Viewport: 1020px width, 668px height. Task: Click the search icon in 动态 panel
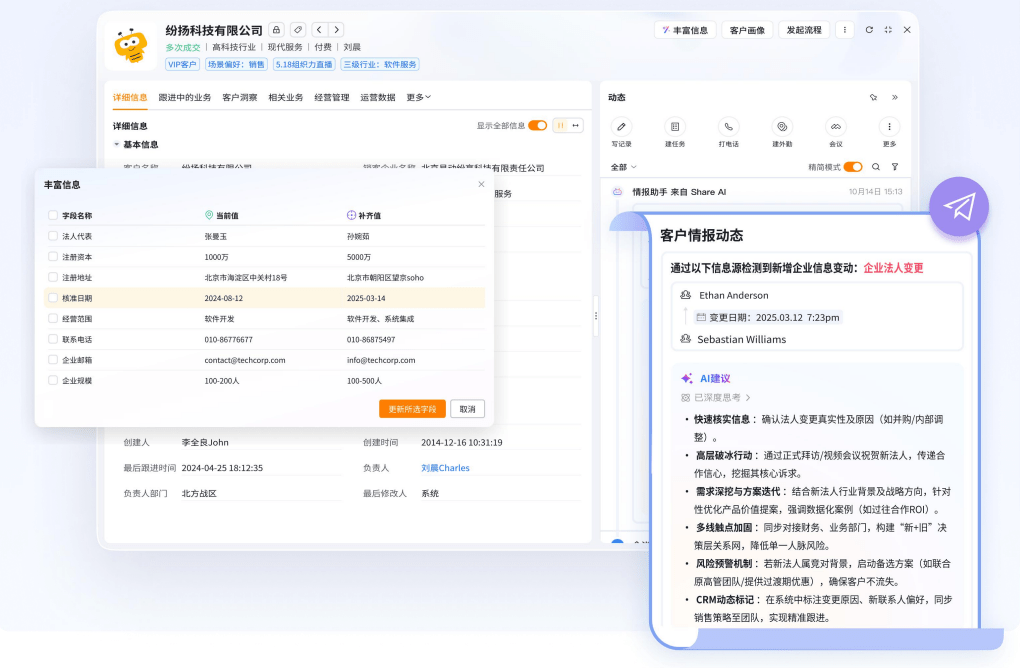click(x=876, y=167)
